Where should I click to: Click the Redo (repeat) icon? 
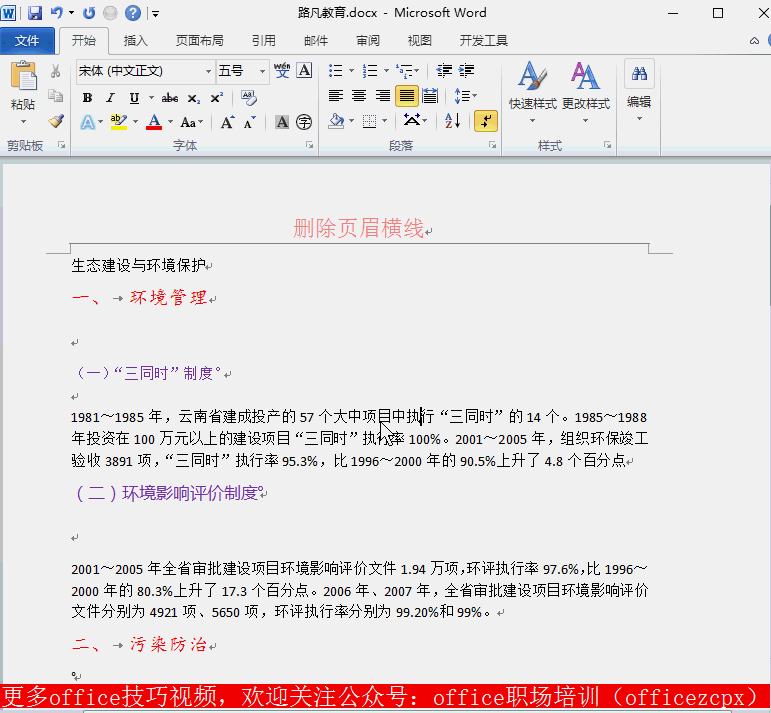point(89,13)
